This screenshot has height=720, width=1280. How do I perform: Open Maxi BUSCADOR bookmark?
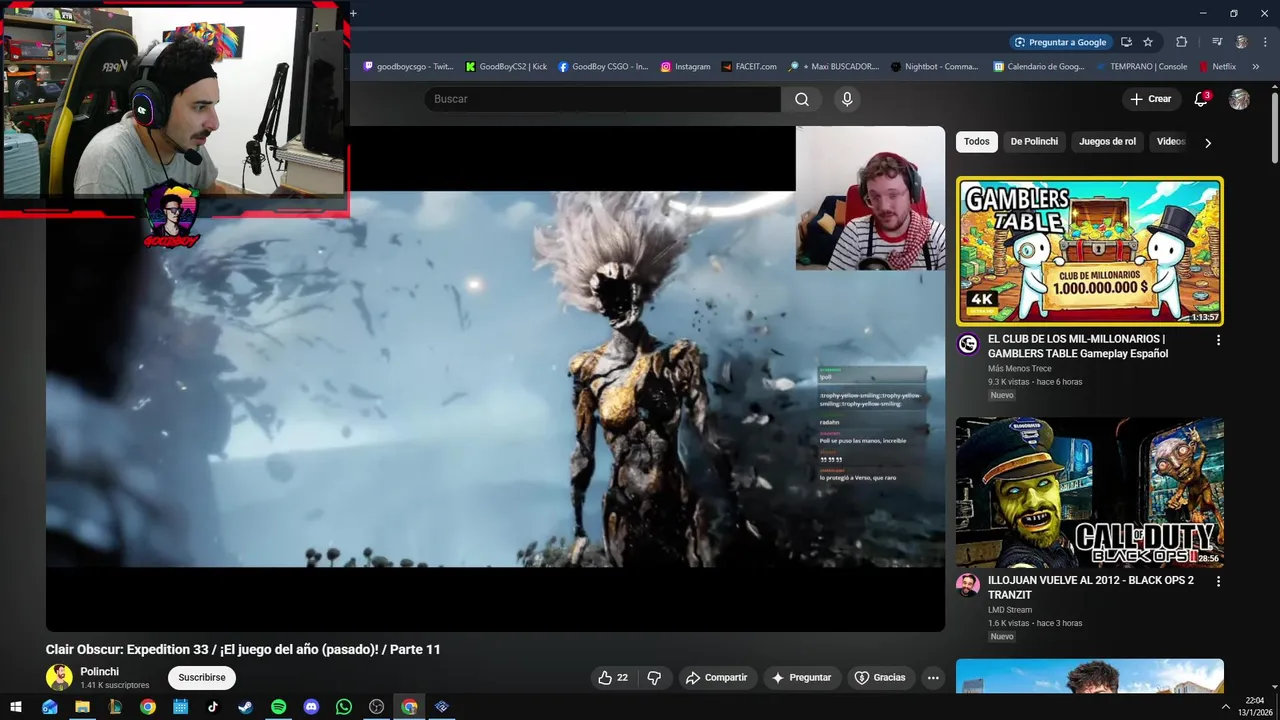tap(834, 67)
